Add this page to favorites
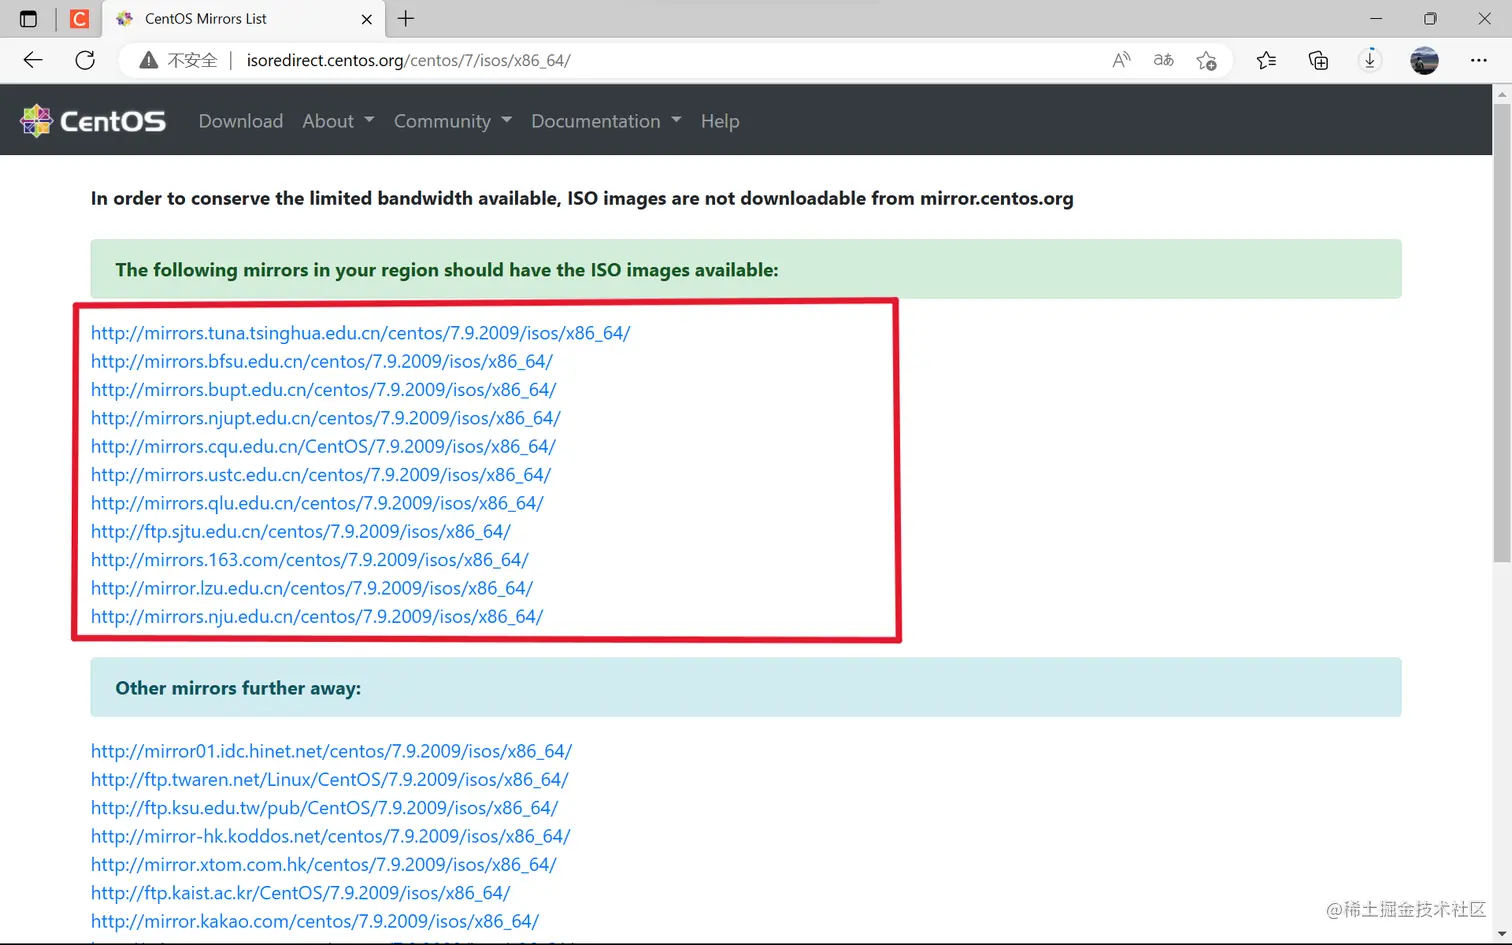This screenshot has height=945, width=1512. tap(1206, 60)
